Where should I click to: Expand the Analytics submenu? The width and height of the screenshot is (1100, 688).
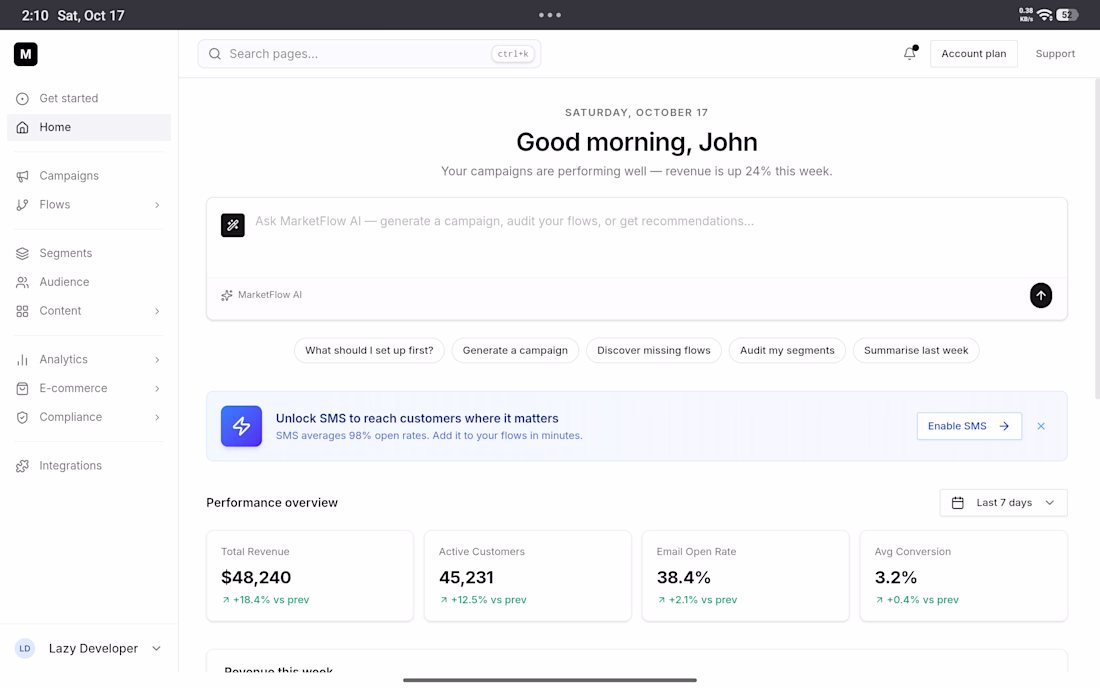[157, 360]
